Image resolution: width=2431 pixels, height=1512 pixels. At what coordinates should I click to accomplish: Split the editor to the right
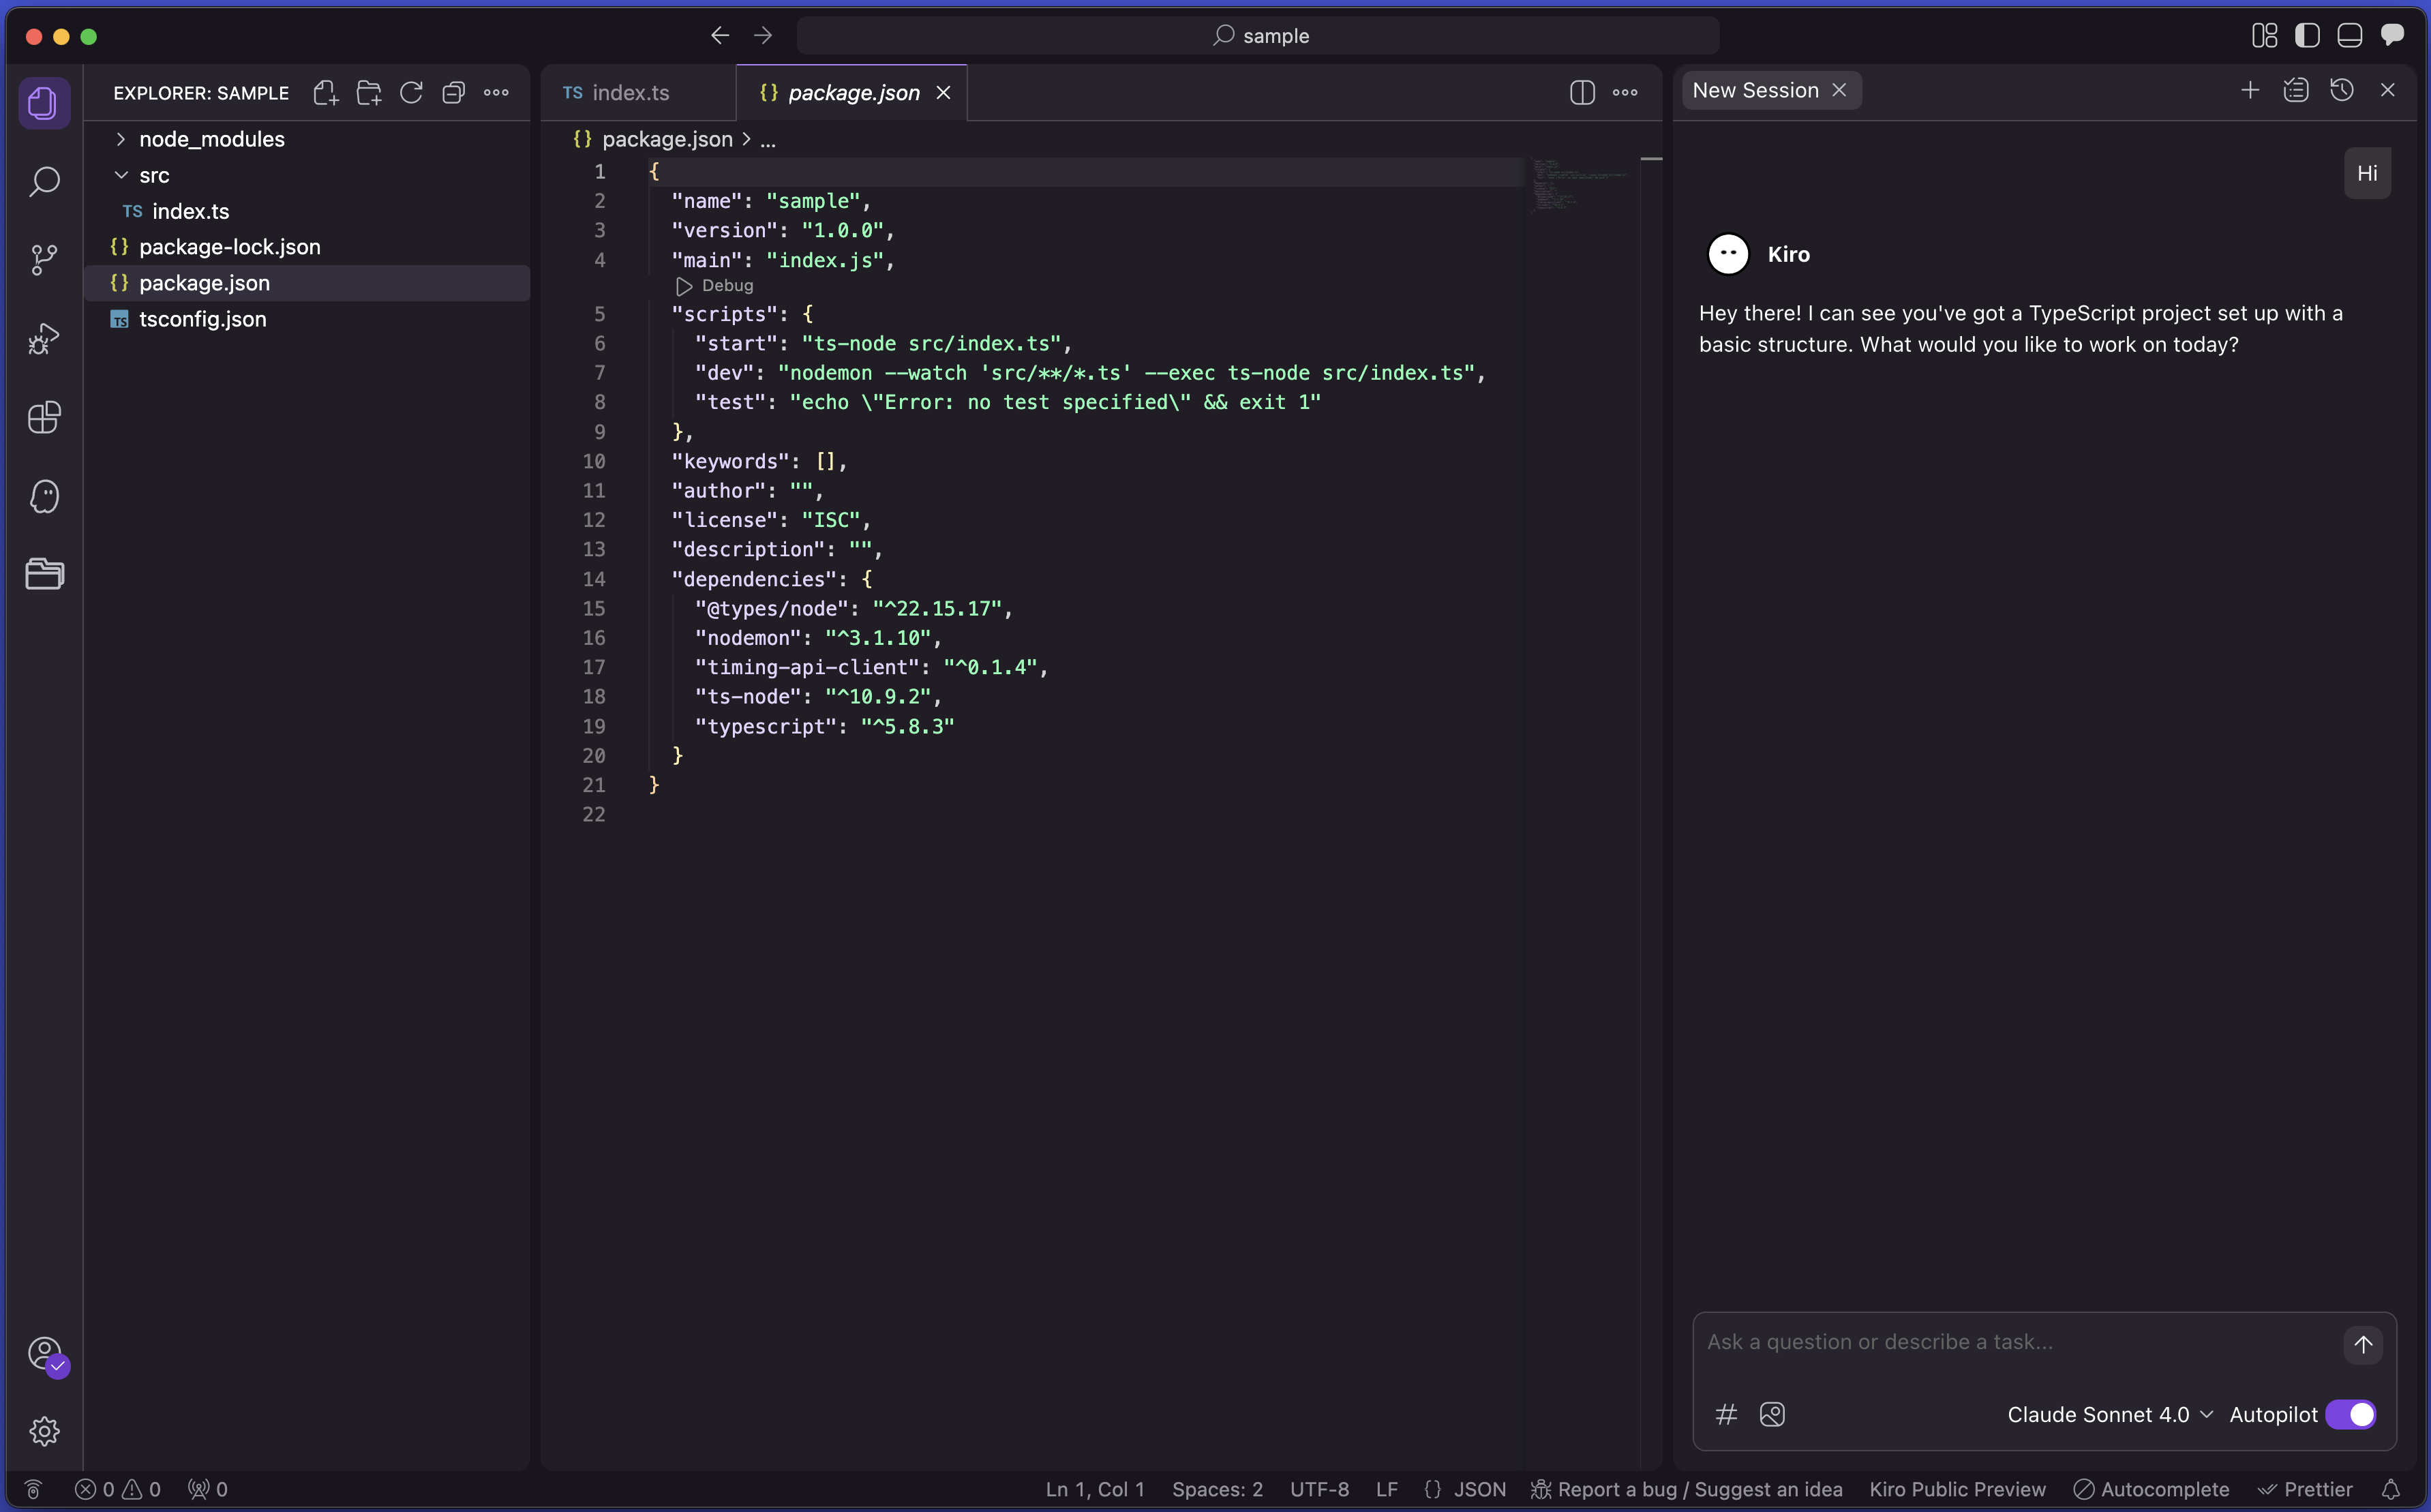[x=1582, y=93]
